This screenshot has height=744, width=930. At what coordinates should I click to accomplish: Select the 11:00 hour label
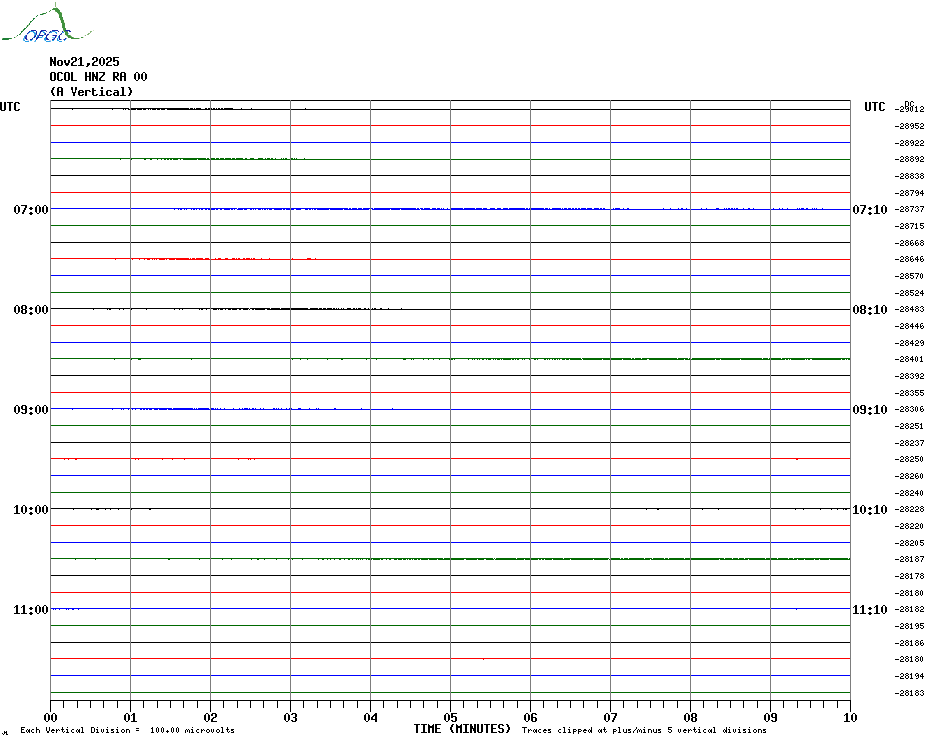point(30,610)
